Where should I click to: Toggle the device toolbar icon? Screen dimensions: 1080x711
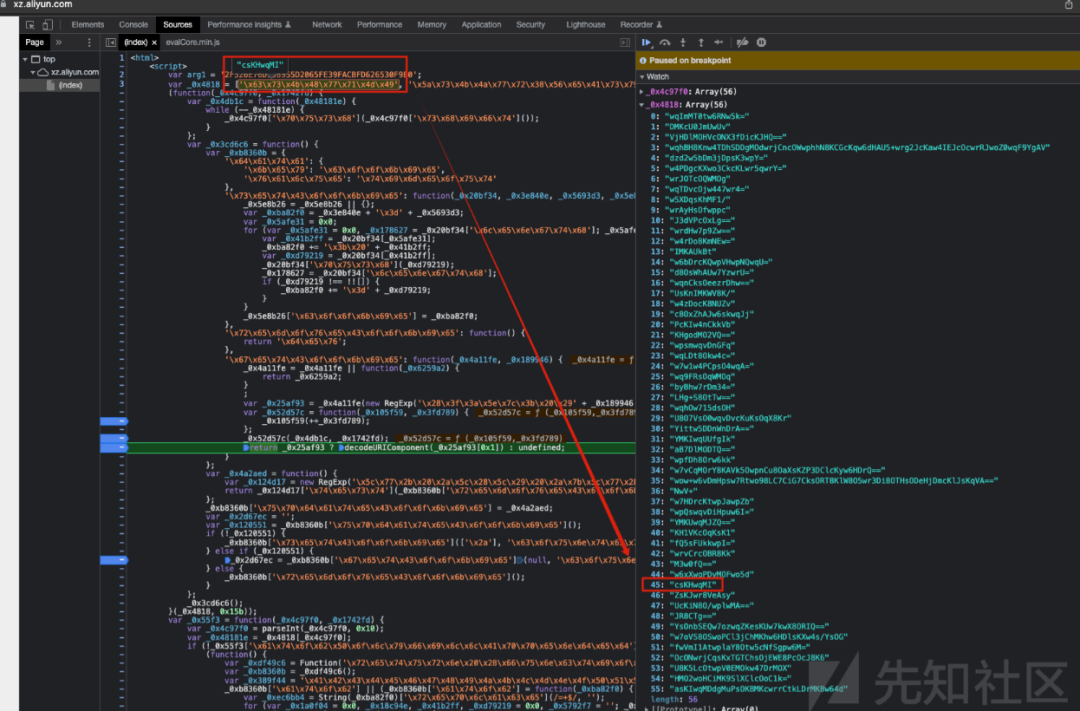point(47,25)
